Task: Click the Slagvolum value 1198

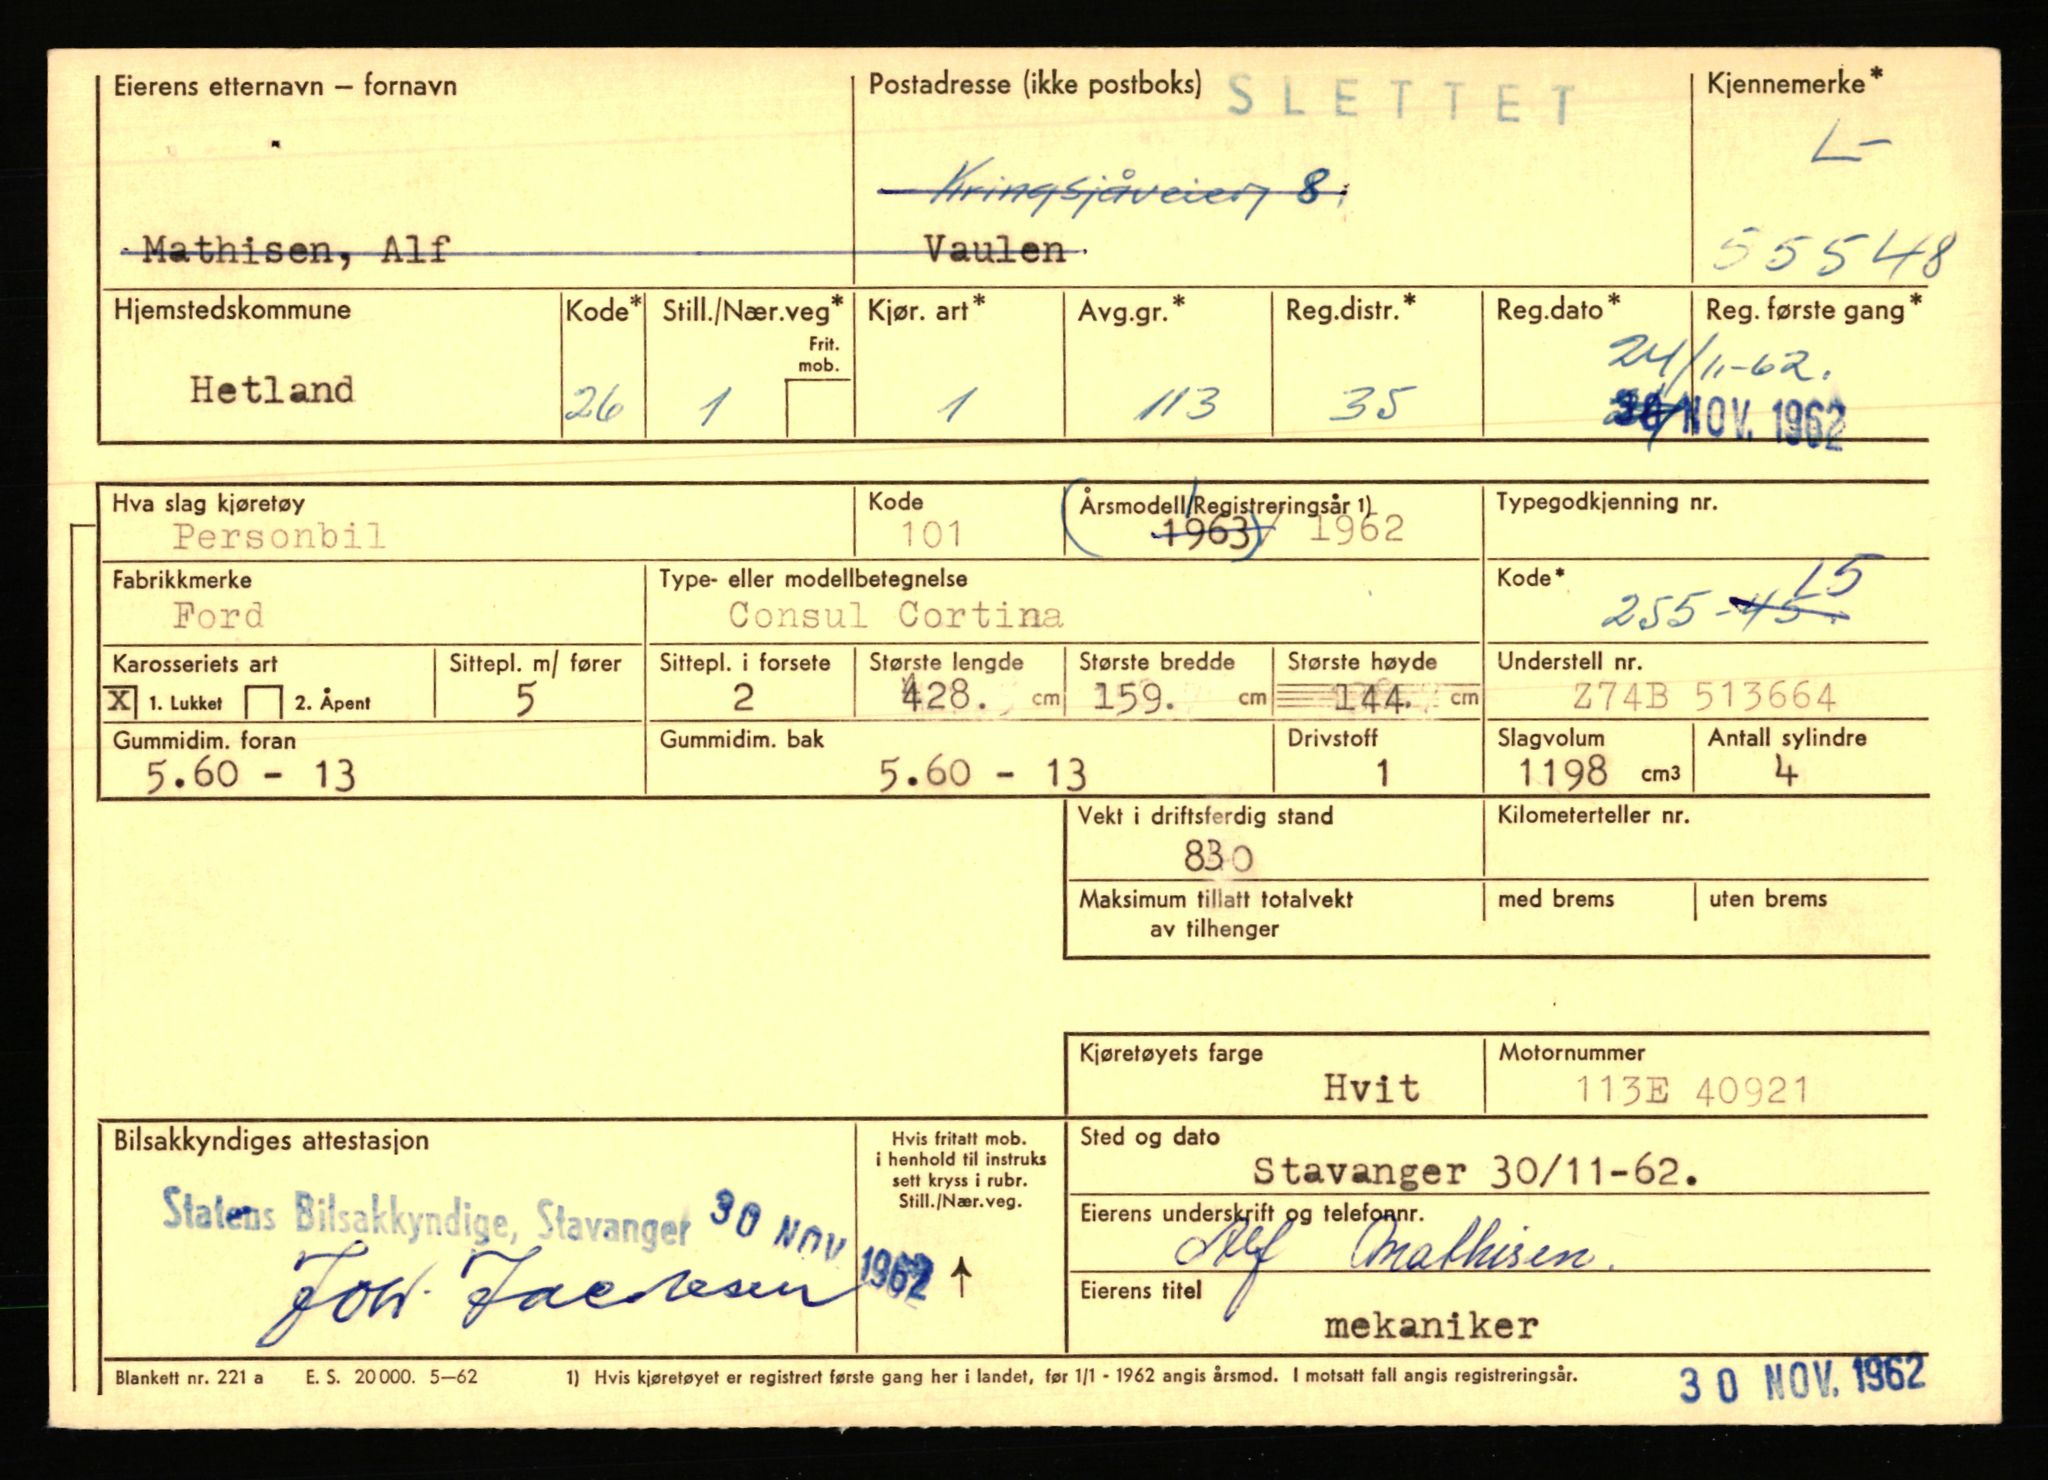Action: click(1562, 772)
